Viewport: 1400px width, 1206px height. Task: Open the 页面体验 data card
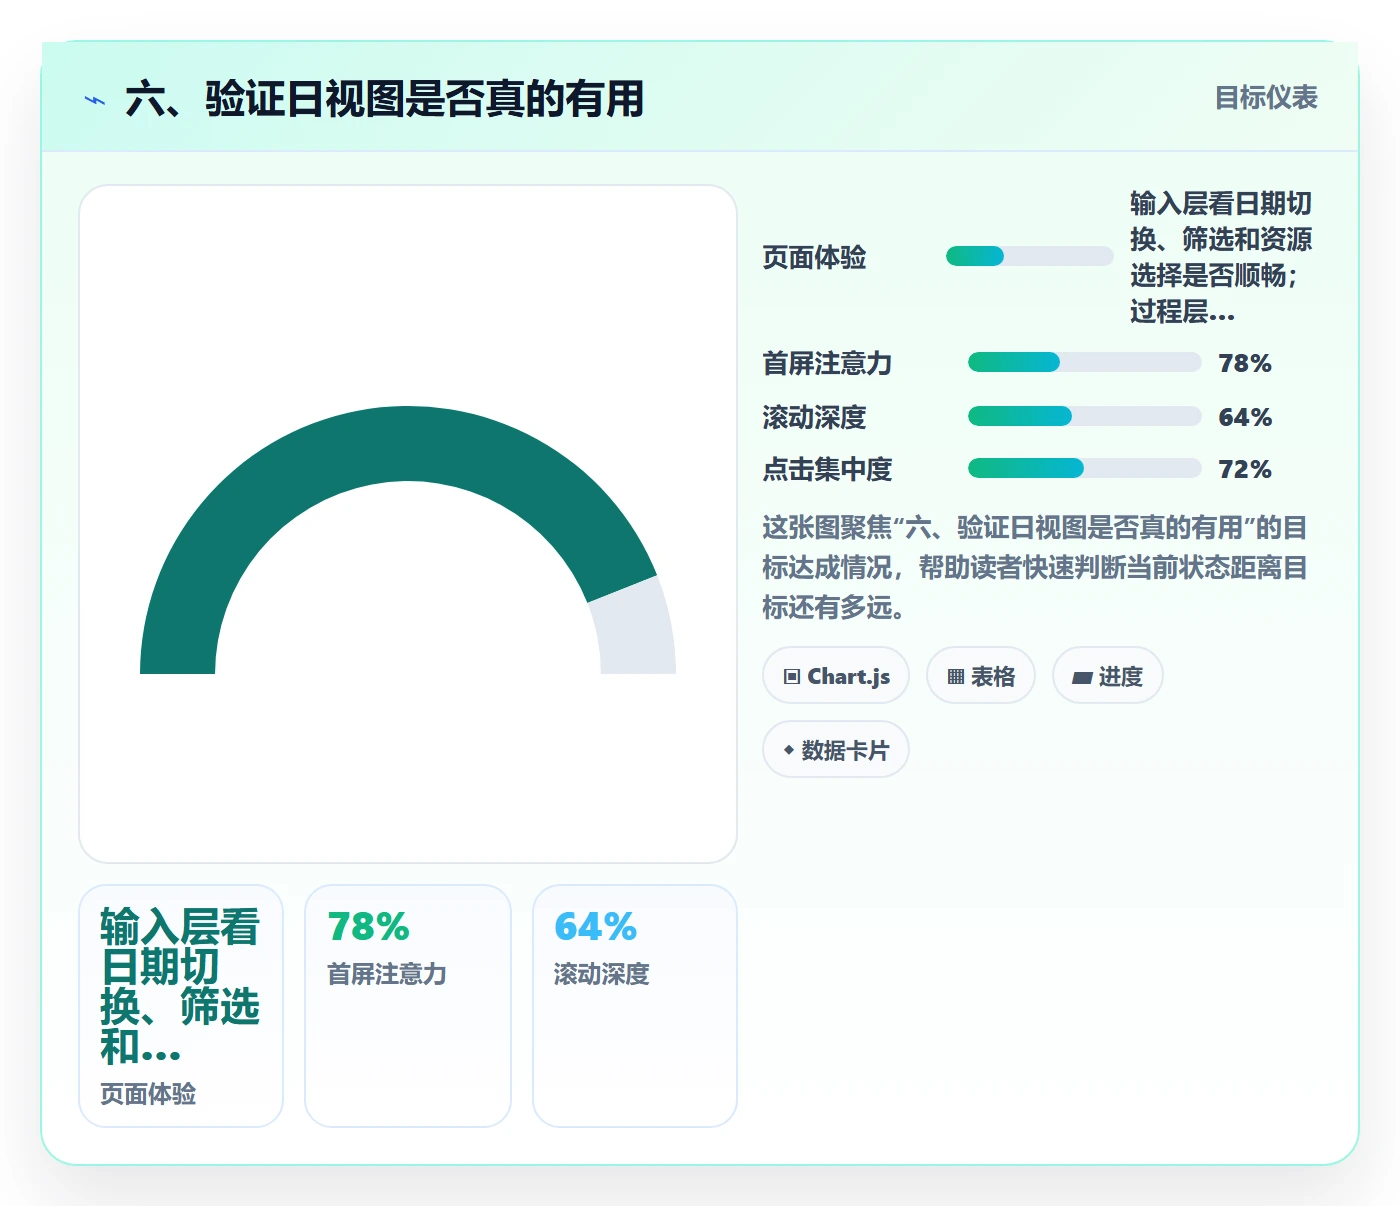coord(181,1006)
